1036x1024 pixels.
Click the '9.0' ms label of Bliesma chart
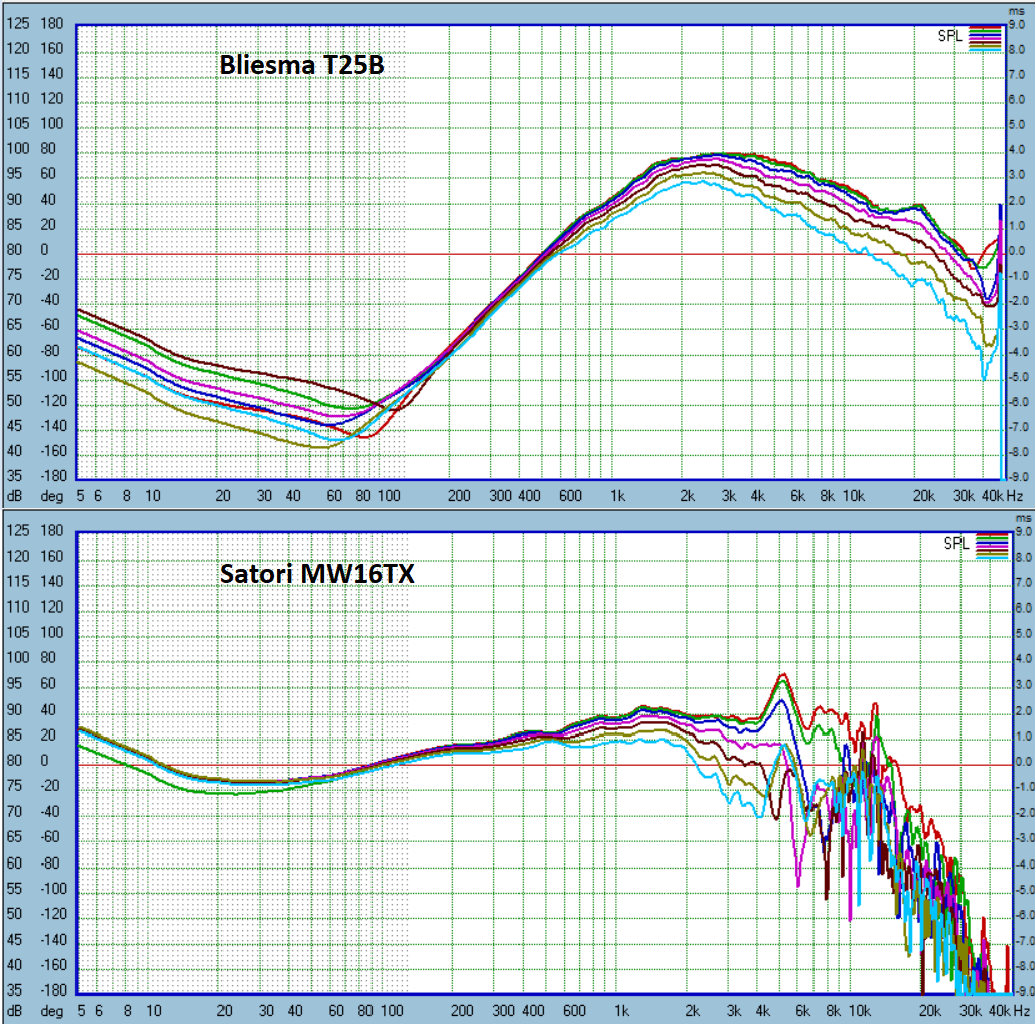pos(1018,24)
